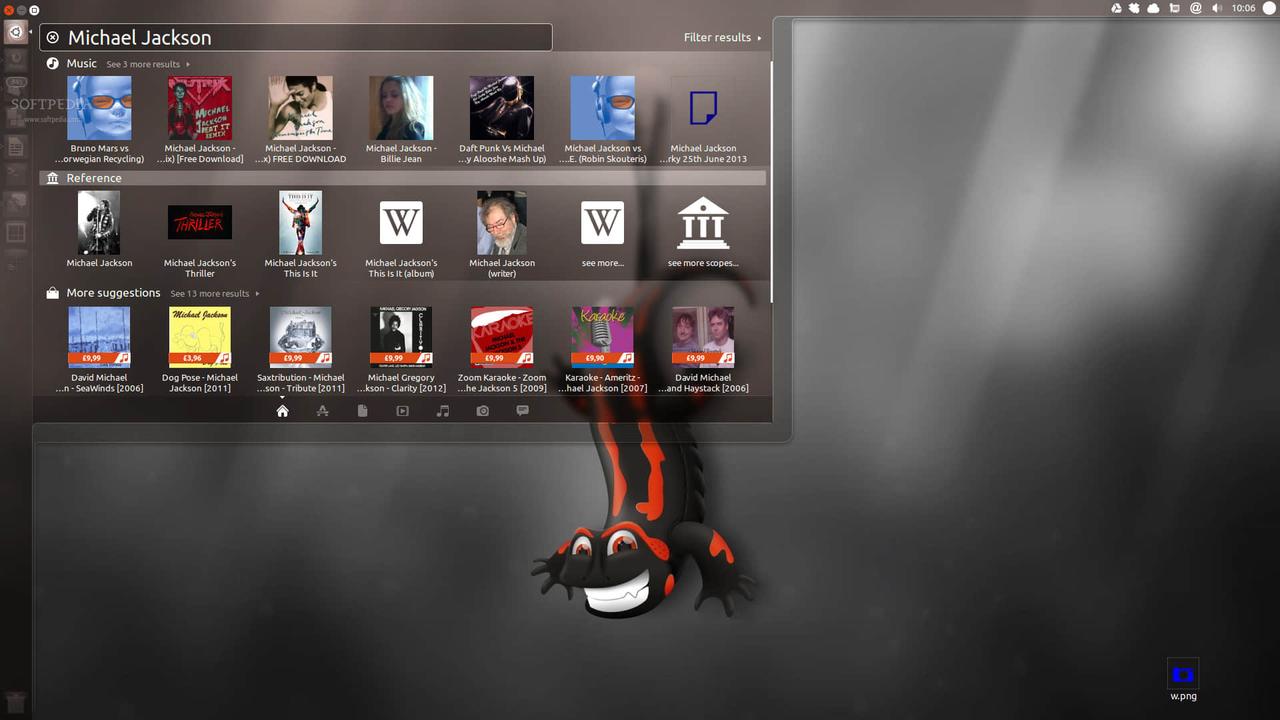Image resolution: width=1280 pixels, height=720 pixels.
Task: Open the Social messages lens
Action: pyautogui.click(x=522, y=411)
